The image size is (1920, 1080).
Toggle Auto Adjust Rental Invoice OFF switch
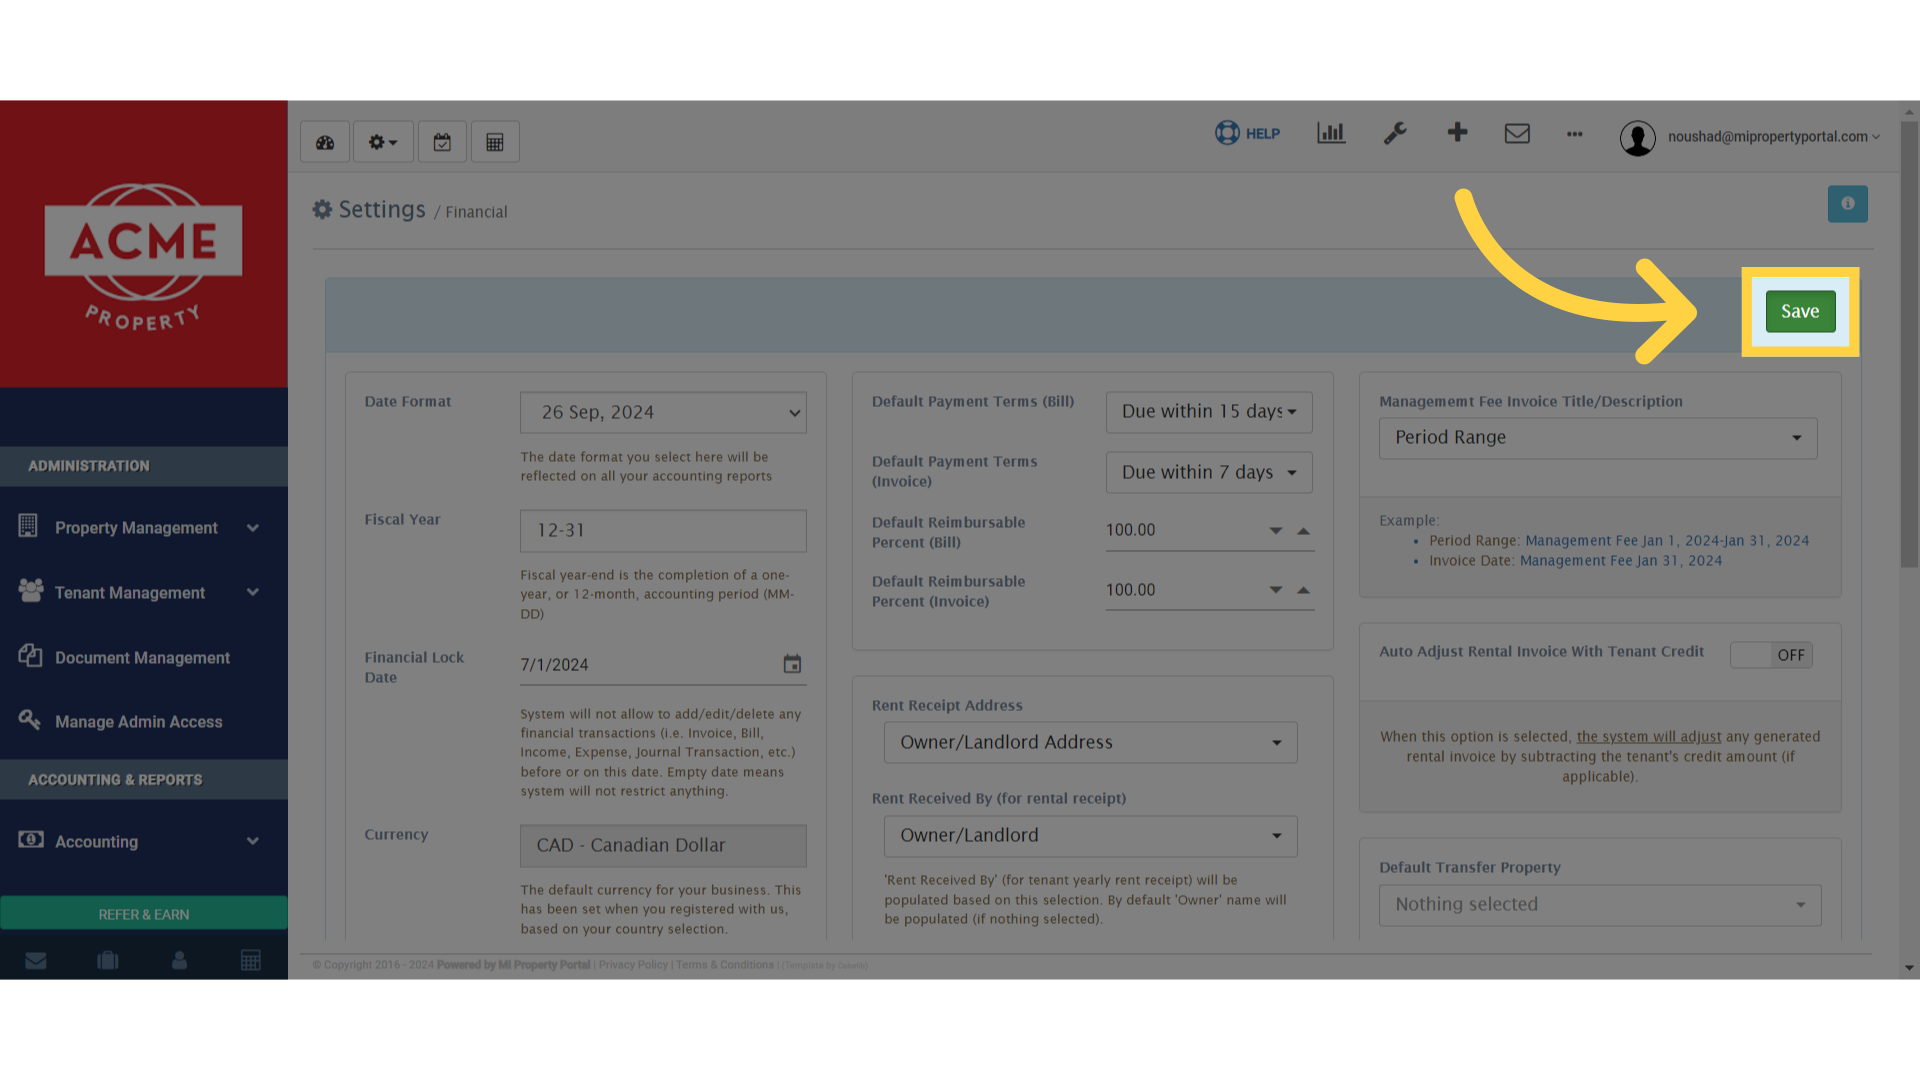coord(1771,655)
